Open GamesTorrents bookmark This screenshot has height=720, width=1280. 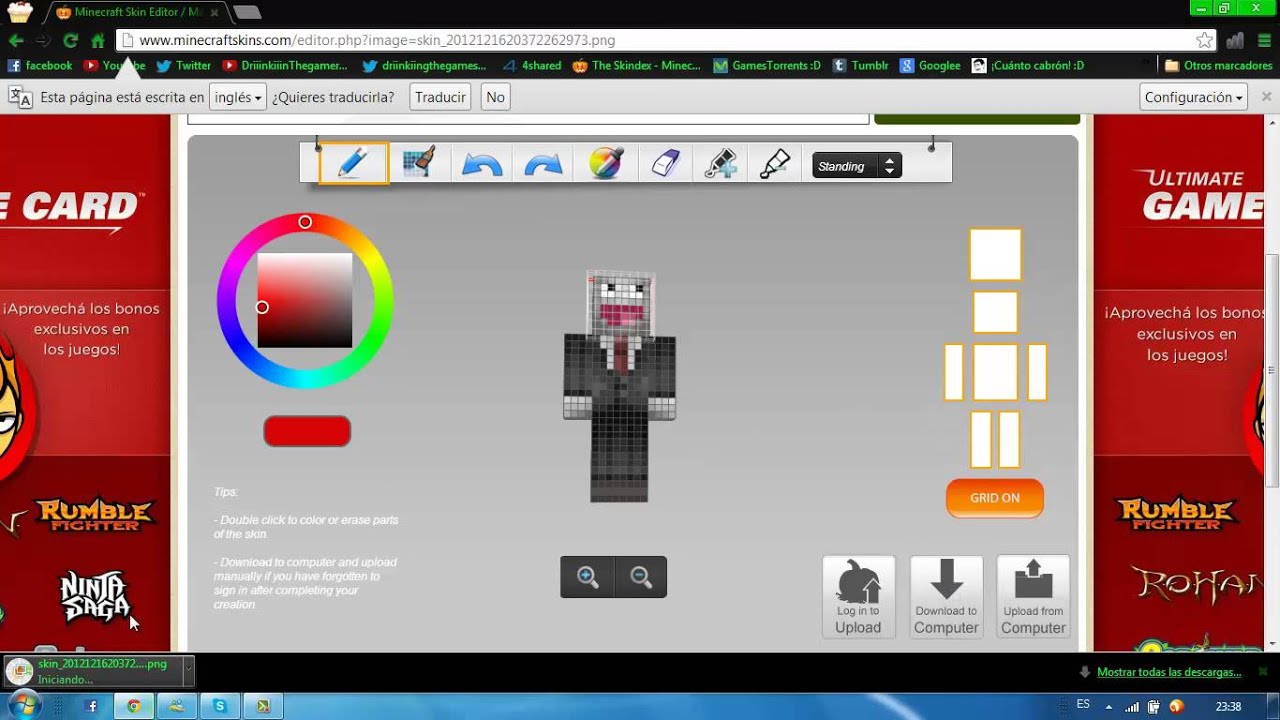(767, 66)
